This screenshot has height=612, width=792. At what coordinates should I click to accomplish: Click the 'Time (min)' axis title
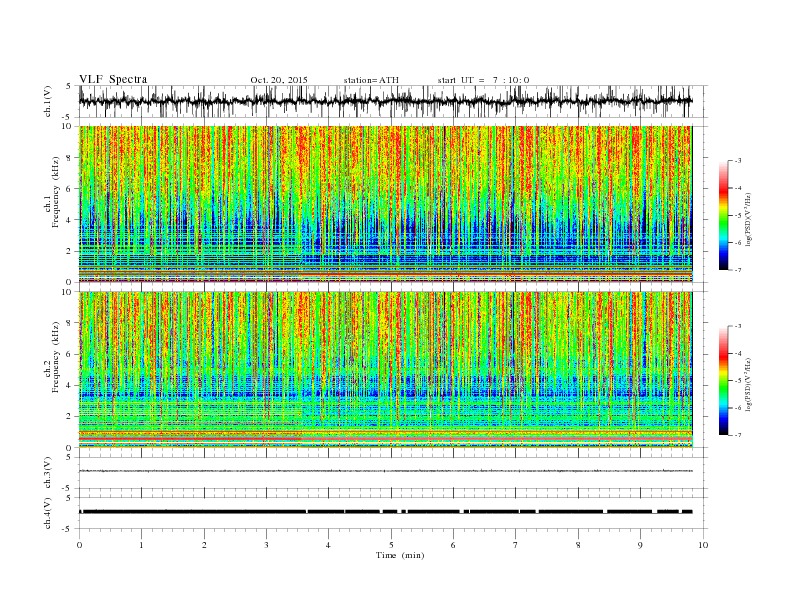400,555
